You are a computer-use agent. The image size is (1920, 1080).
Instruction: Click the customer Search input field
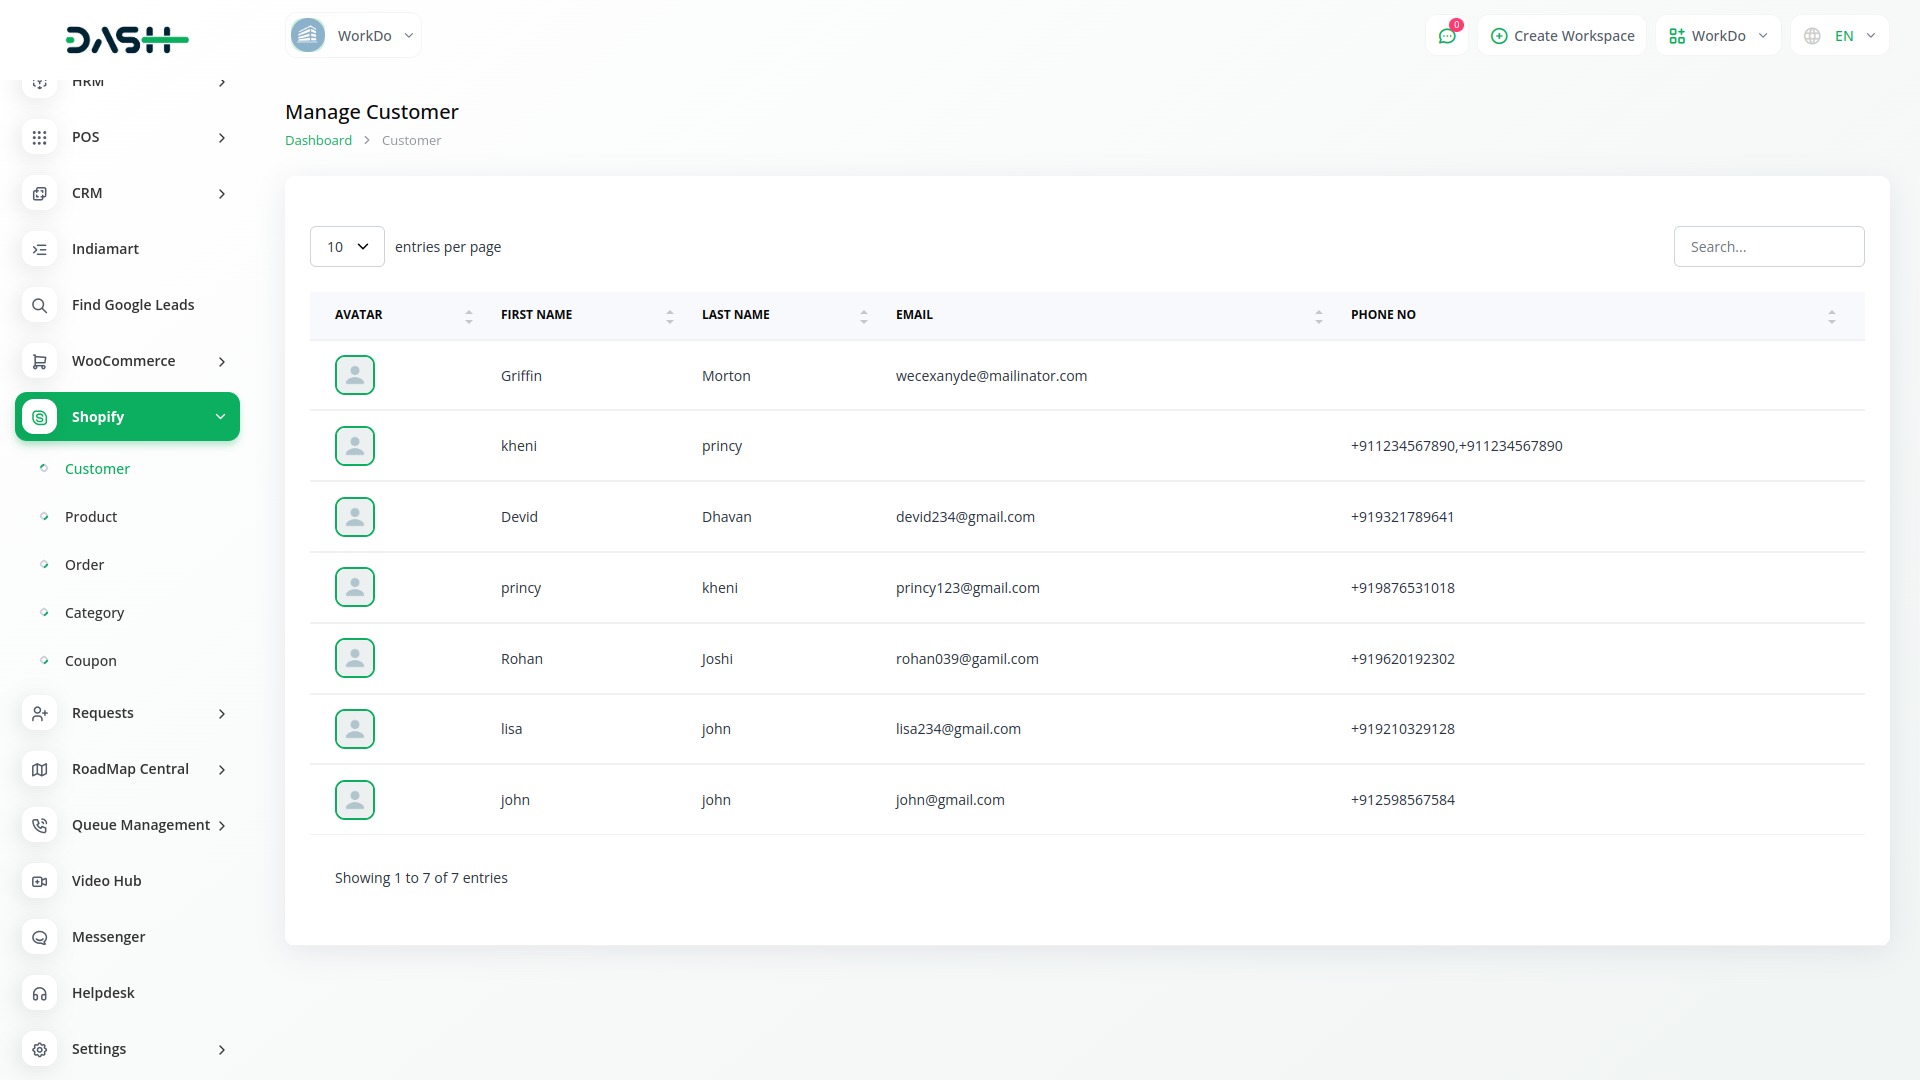click(1768, 247)
